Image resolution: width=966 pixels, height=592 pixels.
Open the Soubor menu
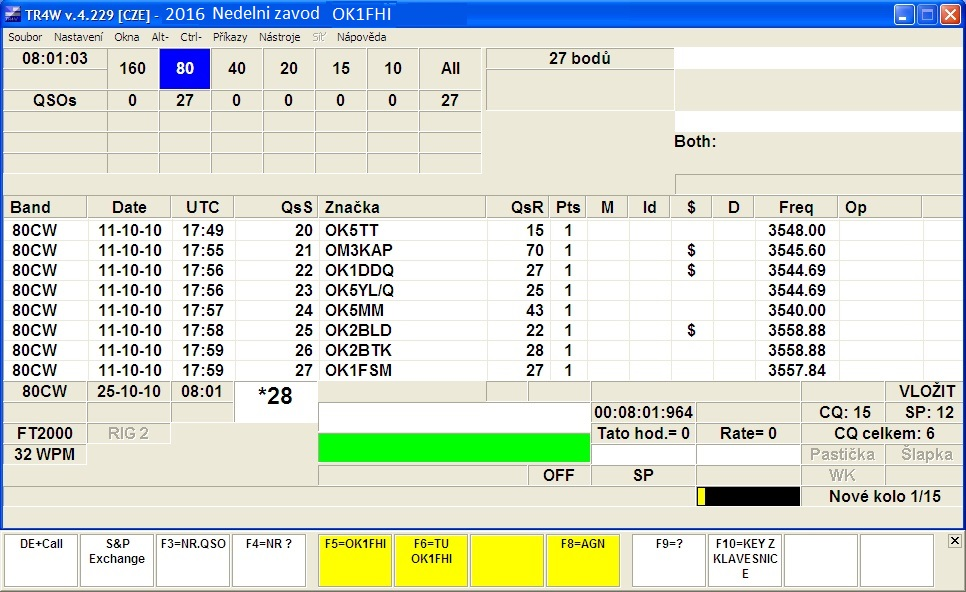pyautogui.click(x=25, y=37)
